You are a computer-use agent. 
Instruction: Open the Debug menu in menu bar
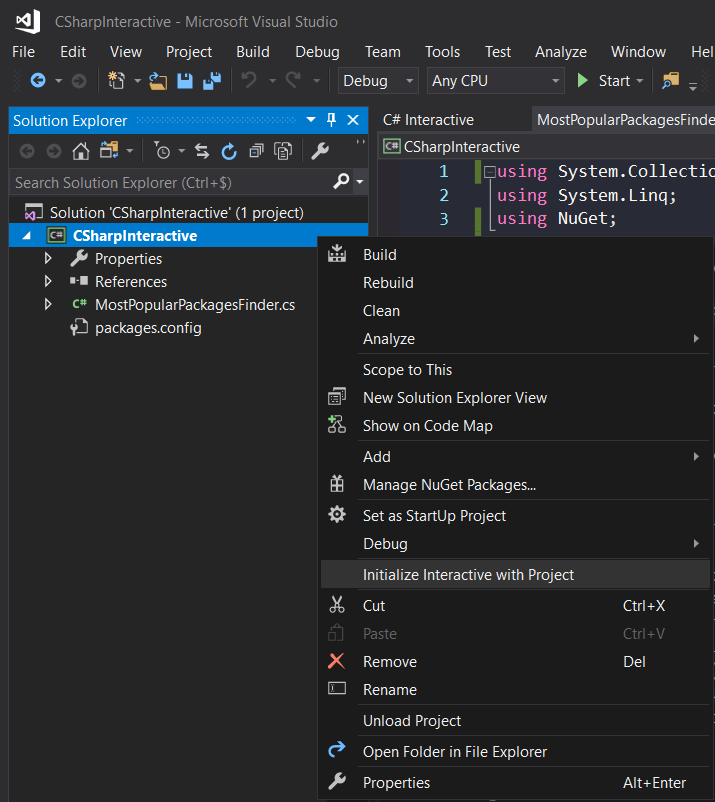(317, 52)
